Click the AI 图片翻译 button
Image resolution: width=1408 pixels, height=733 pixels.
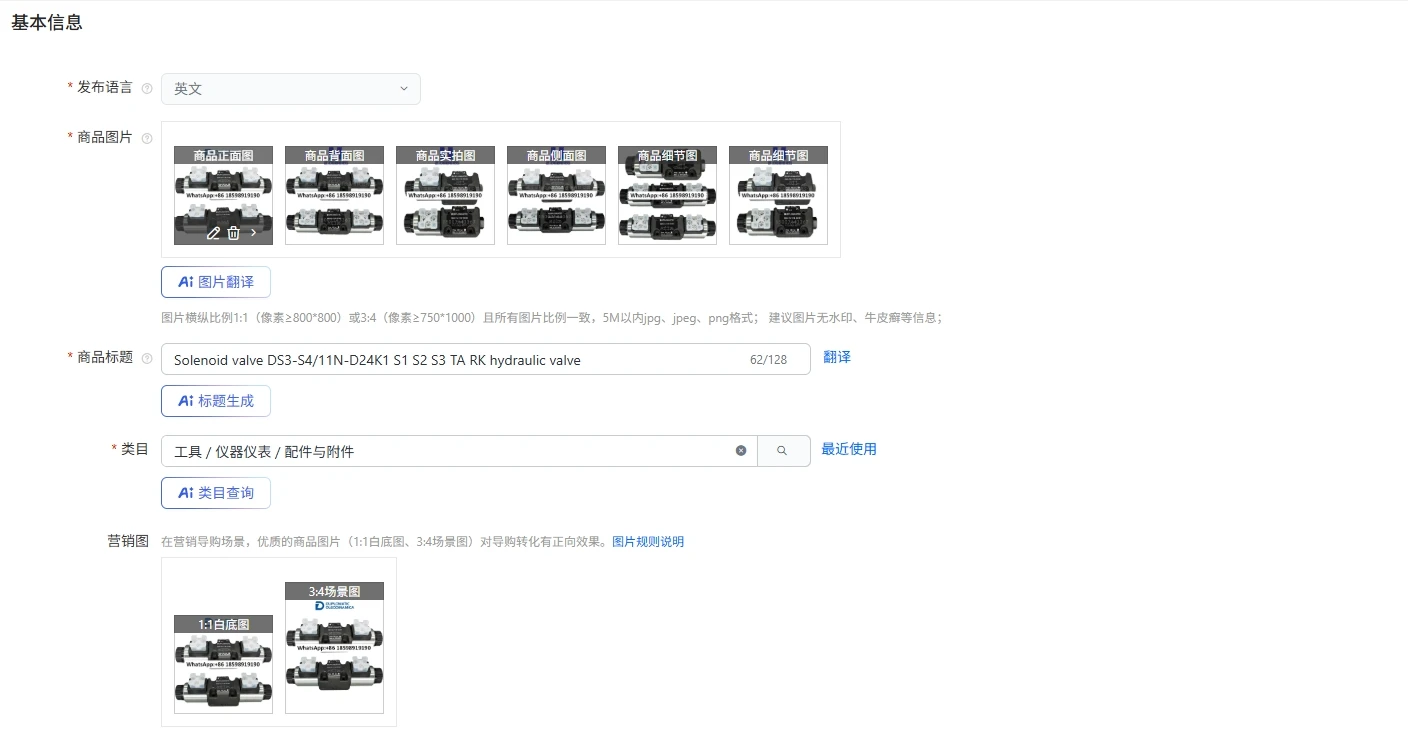216,282
